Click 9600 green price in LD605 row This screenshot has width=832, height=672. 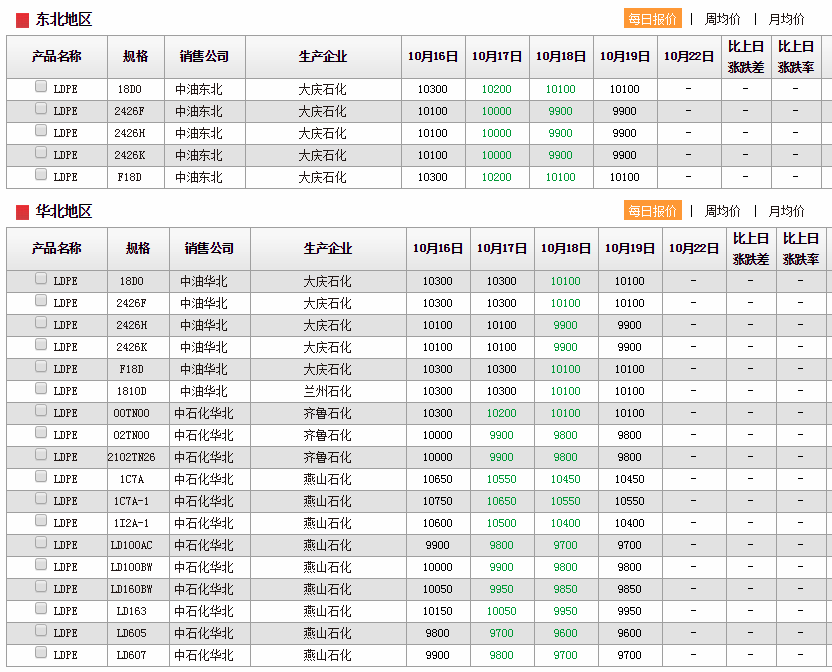click(x=566, y=633)
